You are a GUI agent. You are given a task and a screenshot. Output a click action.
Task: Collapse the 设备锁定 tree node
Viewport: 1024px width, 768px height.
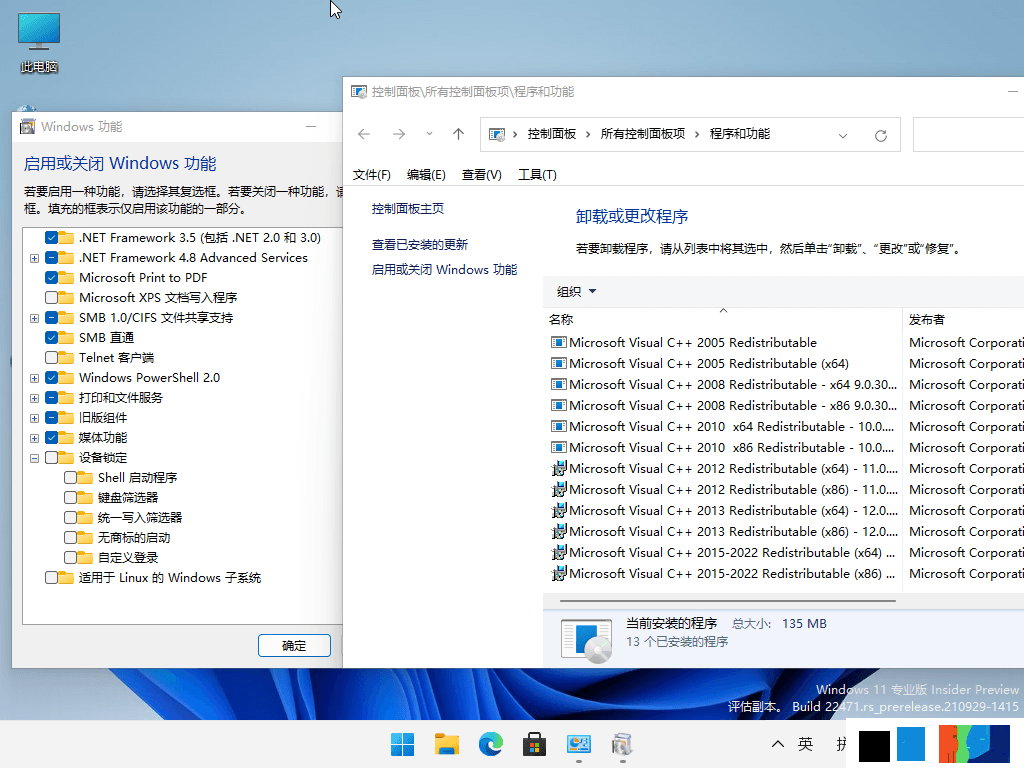point(35,458)
